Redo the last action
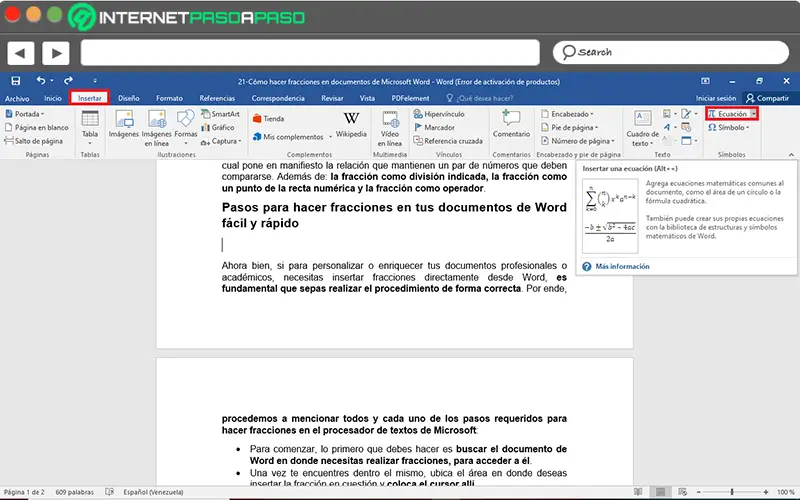This screenshot has height=500, width=800. point(68,81)
